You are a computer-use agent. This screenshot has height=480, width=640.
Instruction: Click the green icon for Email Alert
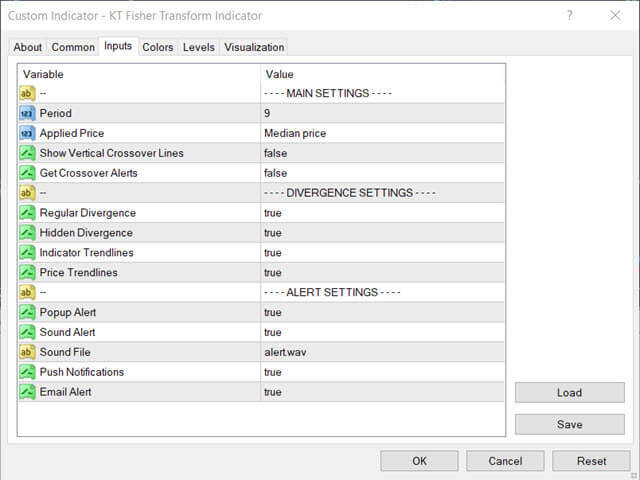tap(27, 392)
